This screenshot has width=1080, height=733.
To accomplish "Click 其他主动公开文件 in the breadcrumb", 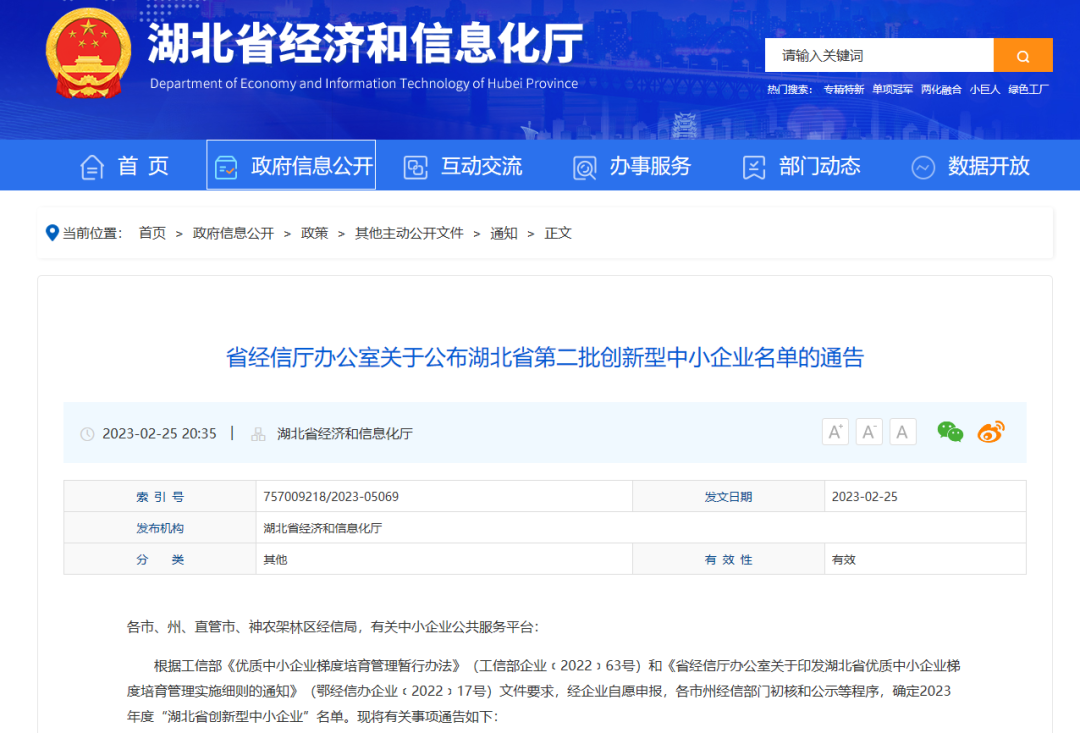I will point(409,233).
